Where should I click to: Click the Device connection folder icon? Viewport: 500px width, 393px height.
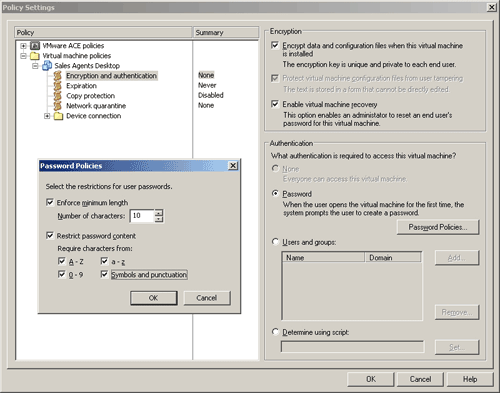pyautogui.click(x=58, y=116)
